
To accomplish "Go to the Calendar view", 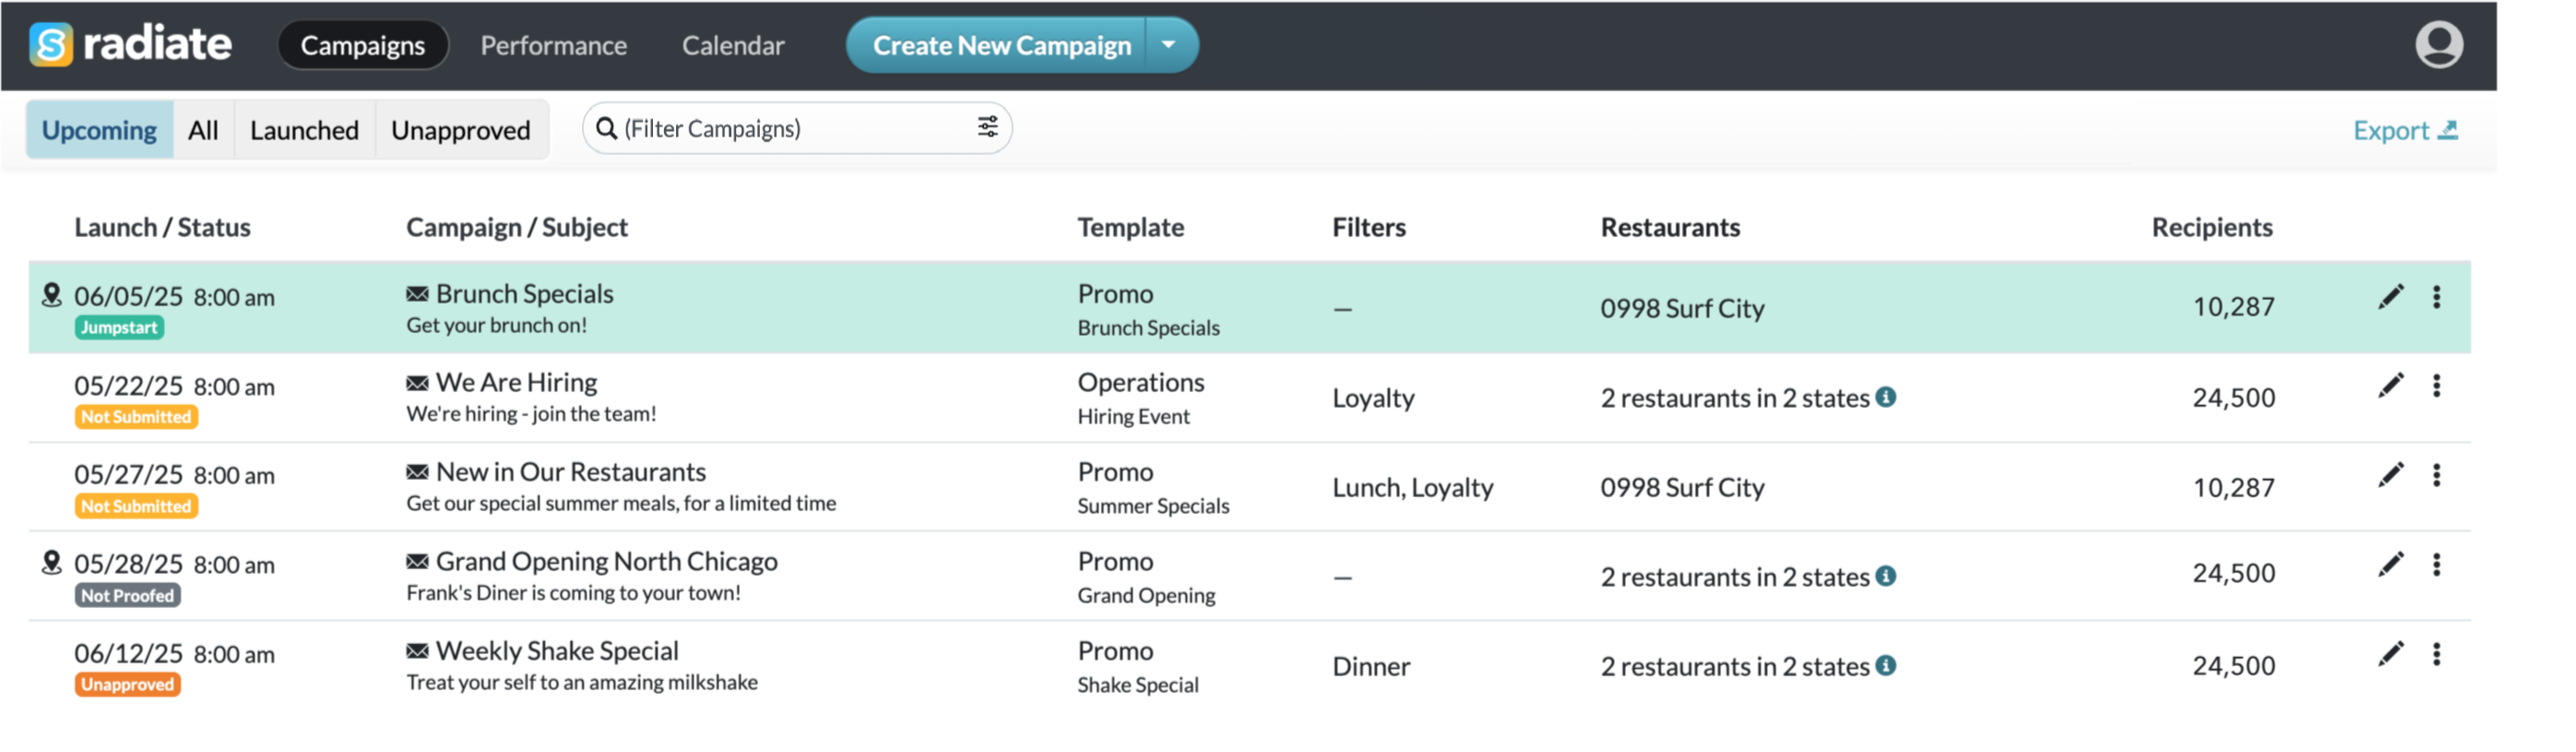I will tap(733, 45).
